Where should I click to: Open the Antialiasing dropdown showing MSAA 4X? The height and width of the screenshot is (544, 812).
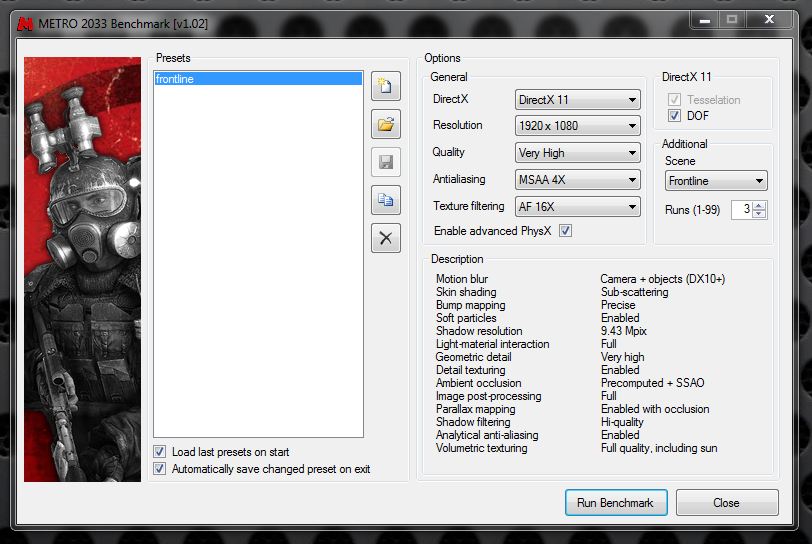(x=577, y=180)
